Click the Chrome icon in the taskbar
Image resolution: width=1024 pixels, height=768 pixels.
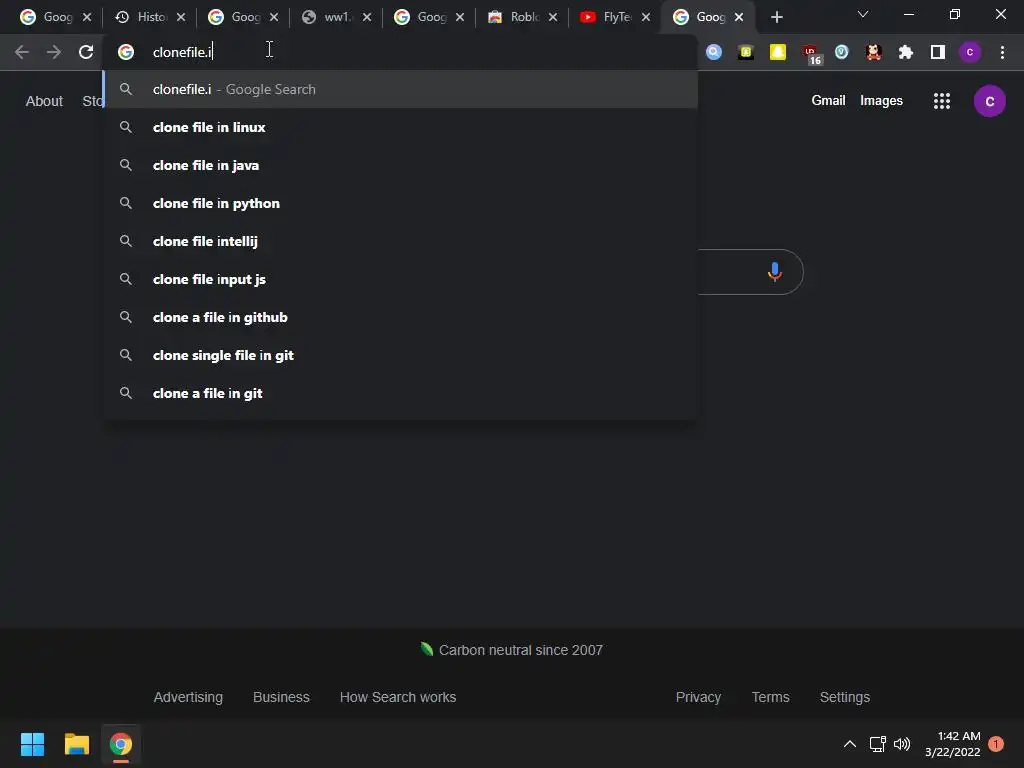[x=121, y=744]
